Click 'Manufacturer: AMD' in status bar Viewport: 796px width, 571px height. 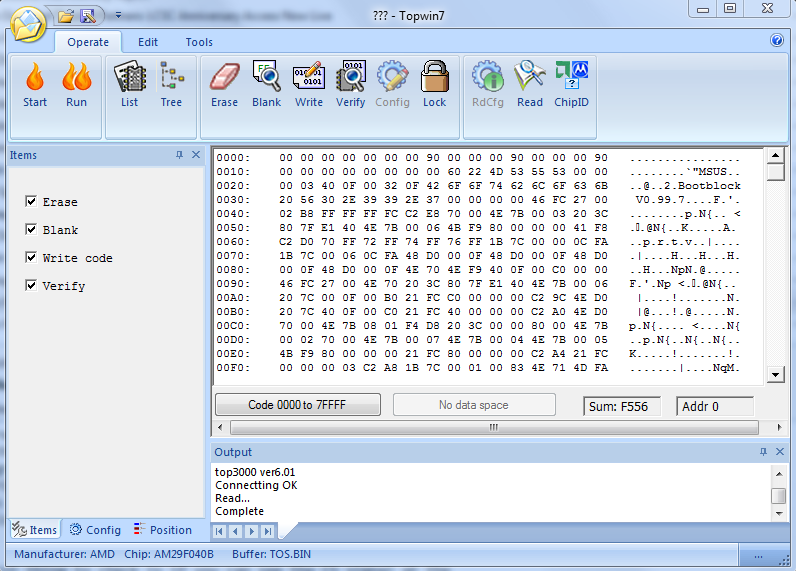(64, 554)
